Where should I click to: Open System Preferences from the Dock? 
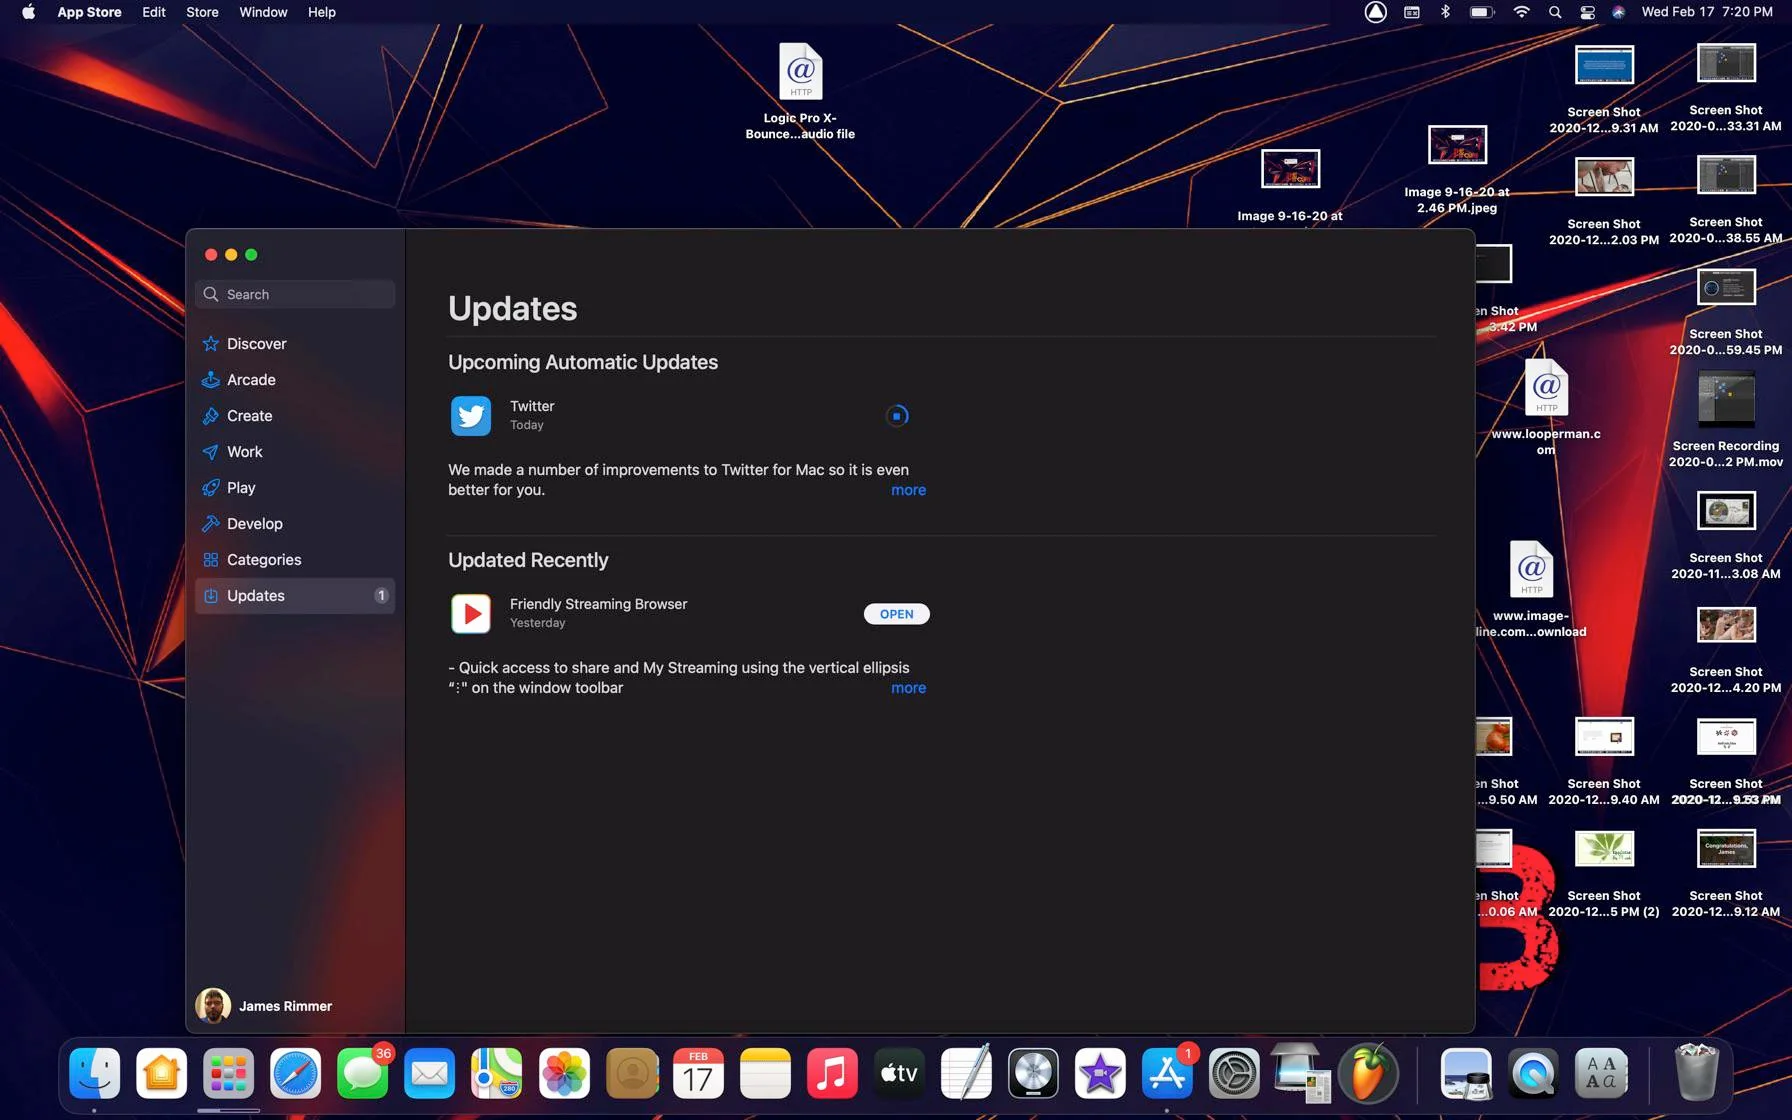click(x=1234, y=1074)
